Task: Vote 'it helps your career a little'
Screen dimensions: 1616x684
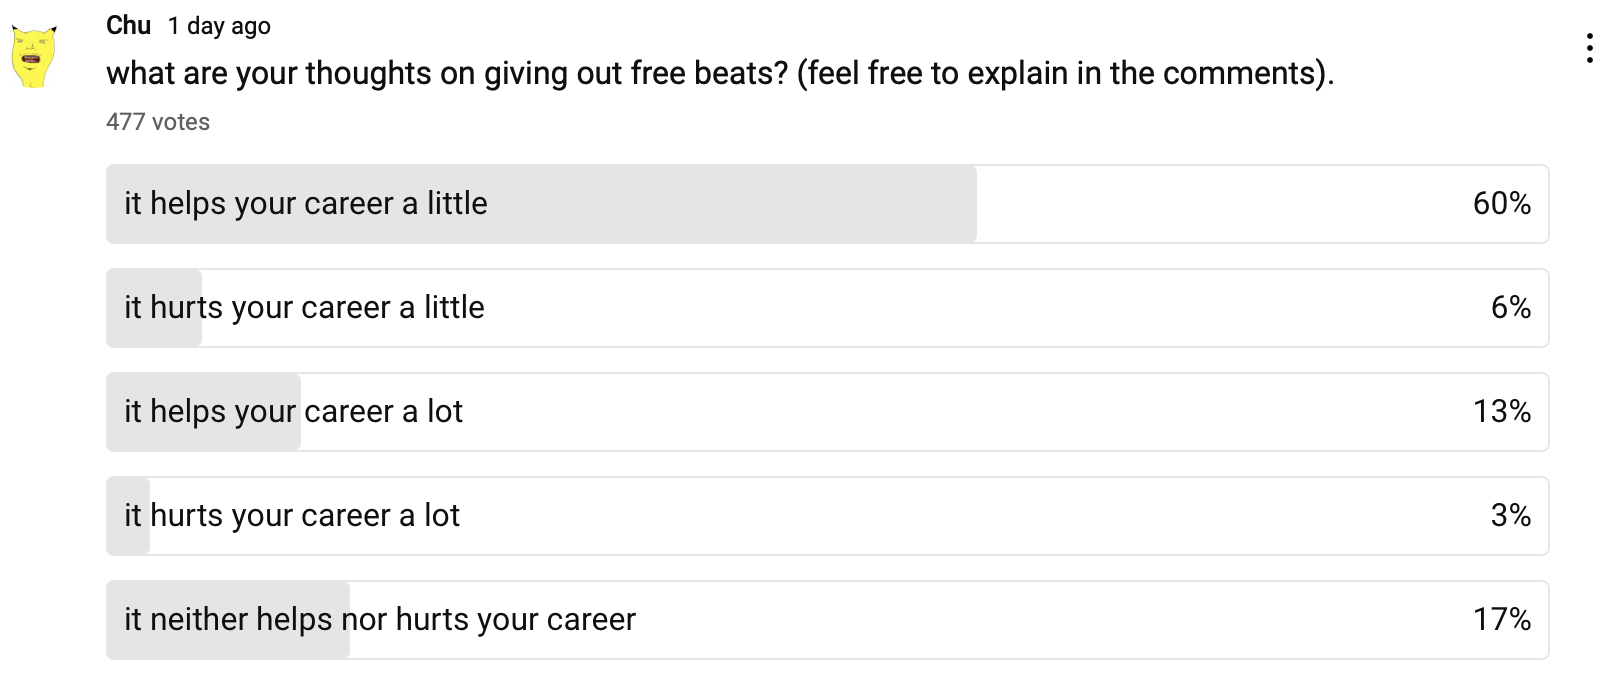Action: (x=827, y=204)
